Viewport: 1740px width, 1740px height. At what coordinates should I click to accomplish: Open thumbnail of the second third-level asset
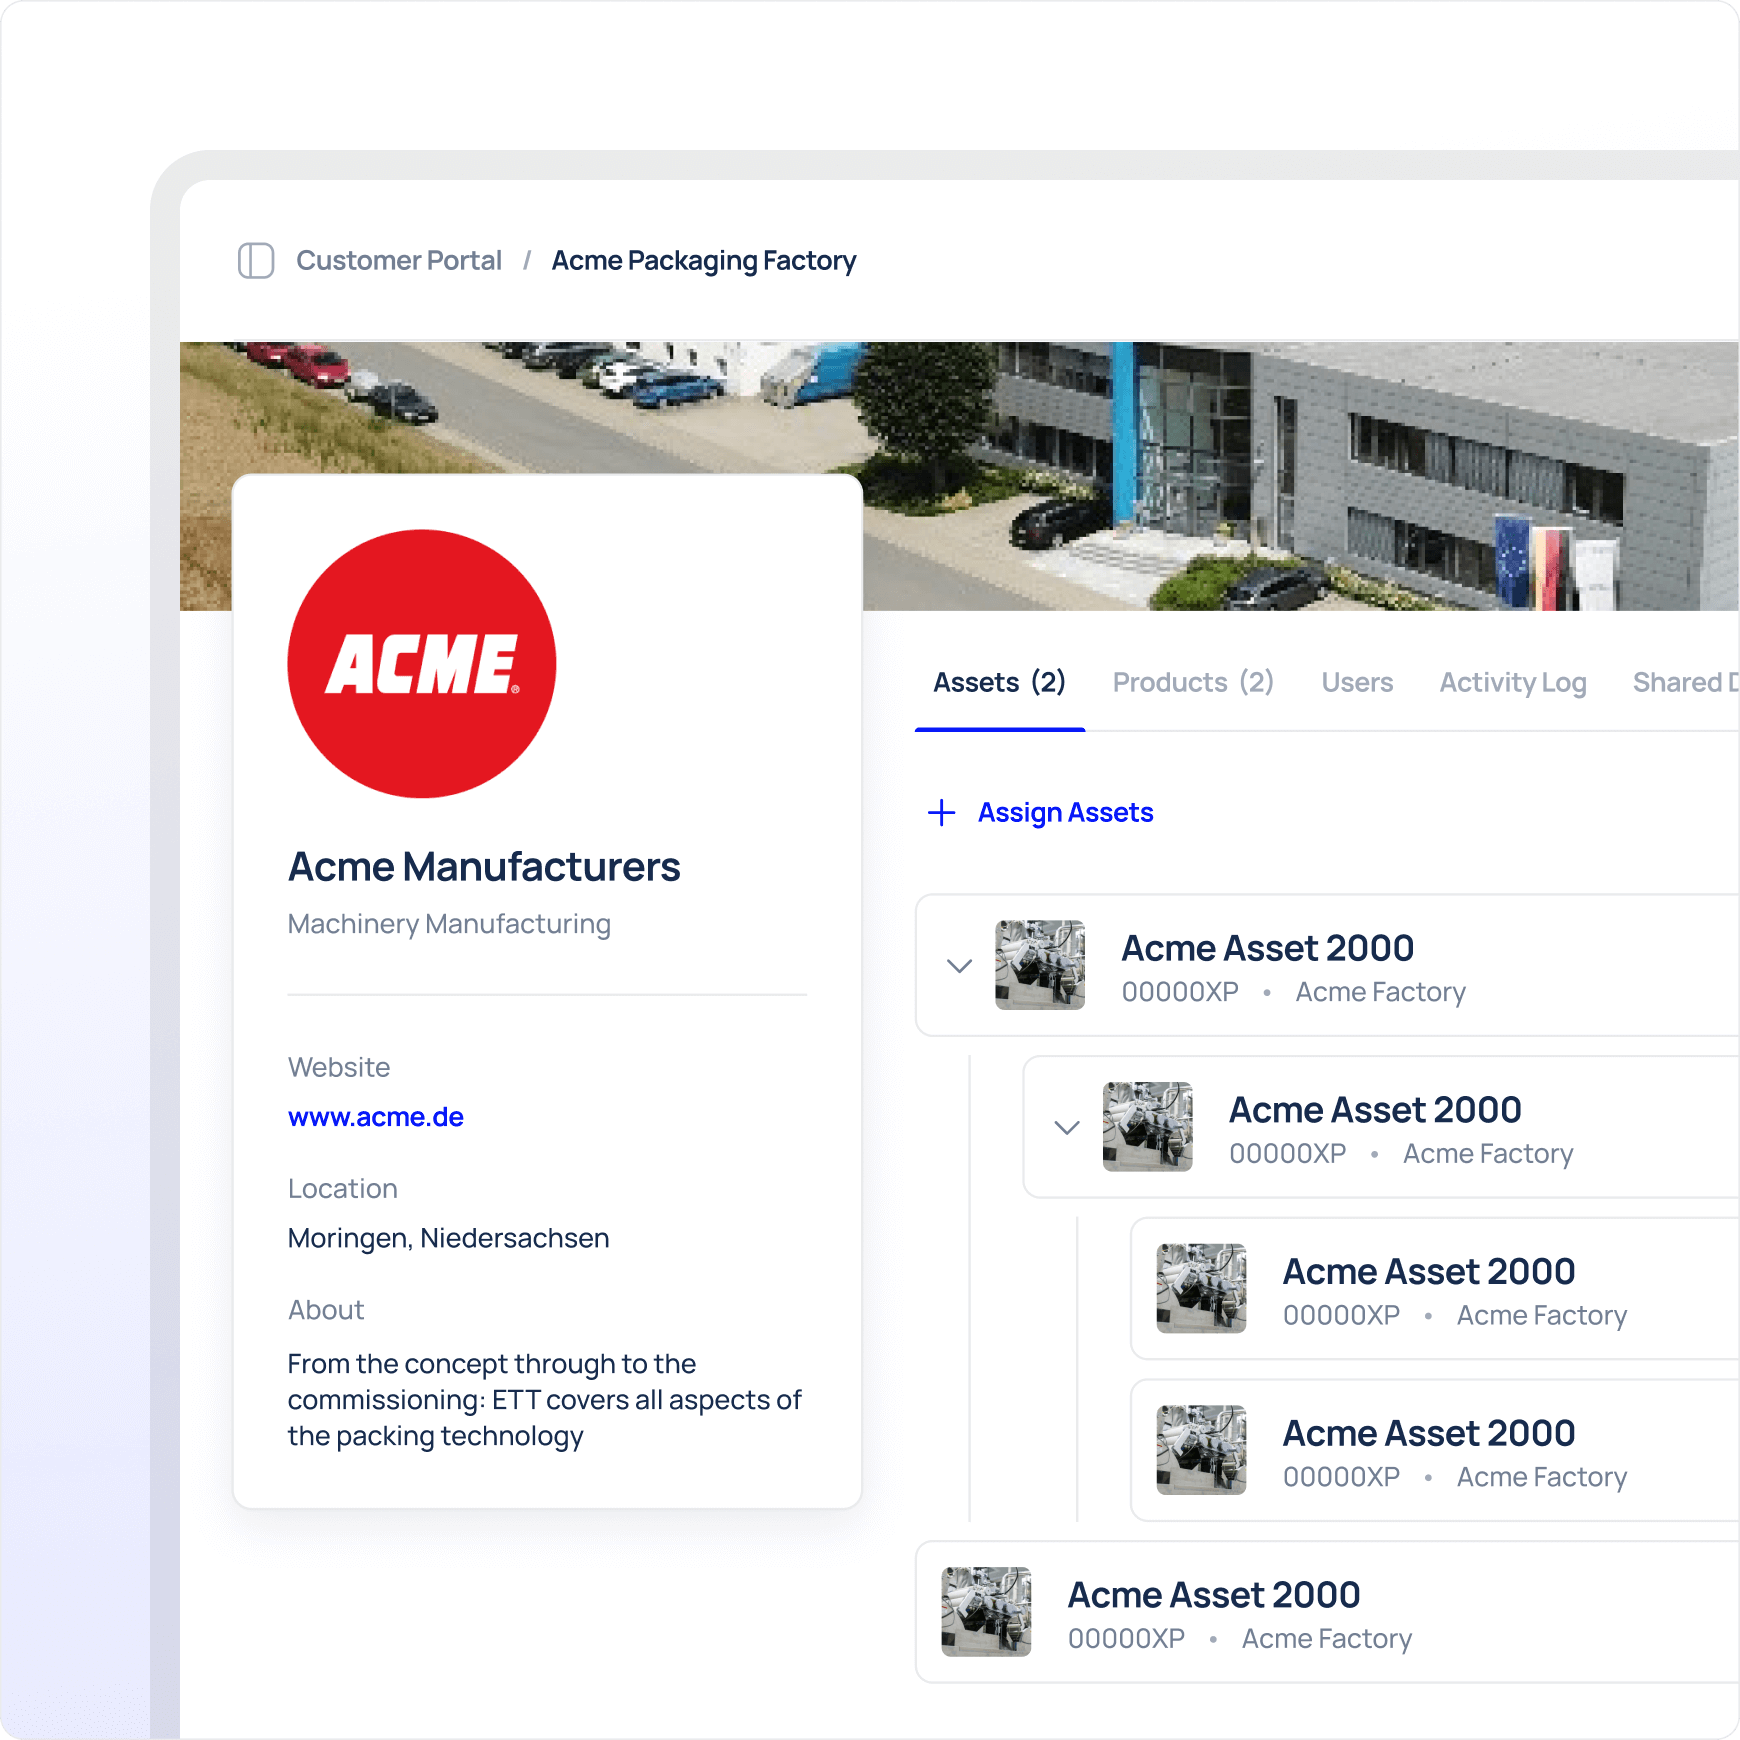pyautogui.click(x=1201, y=1450)
